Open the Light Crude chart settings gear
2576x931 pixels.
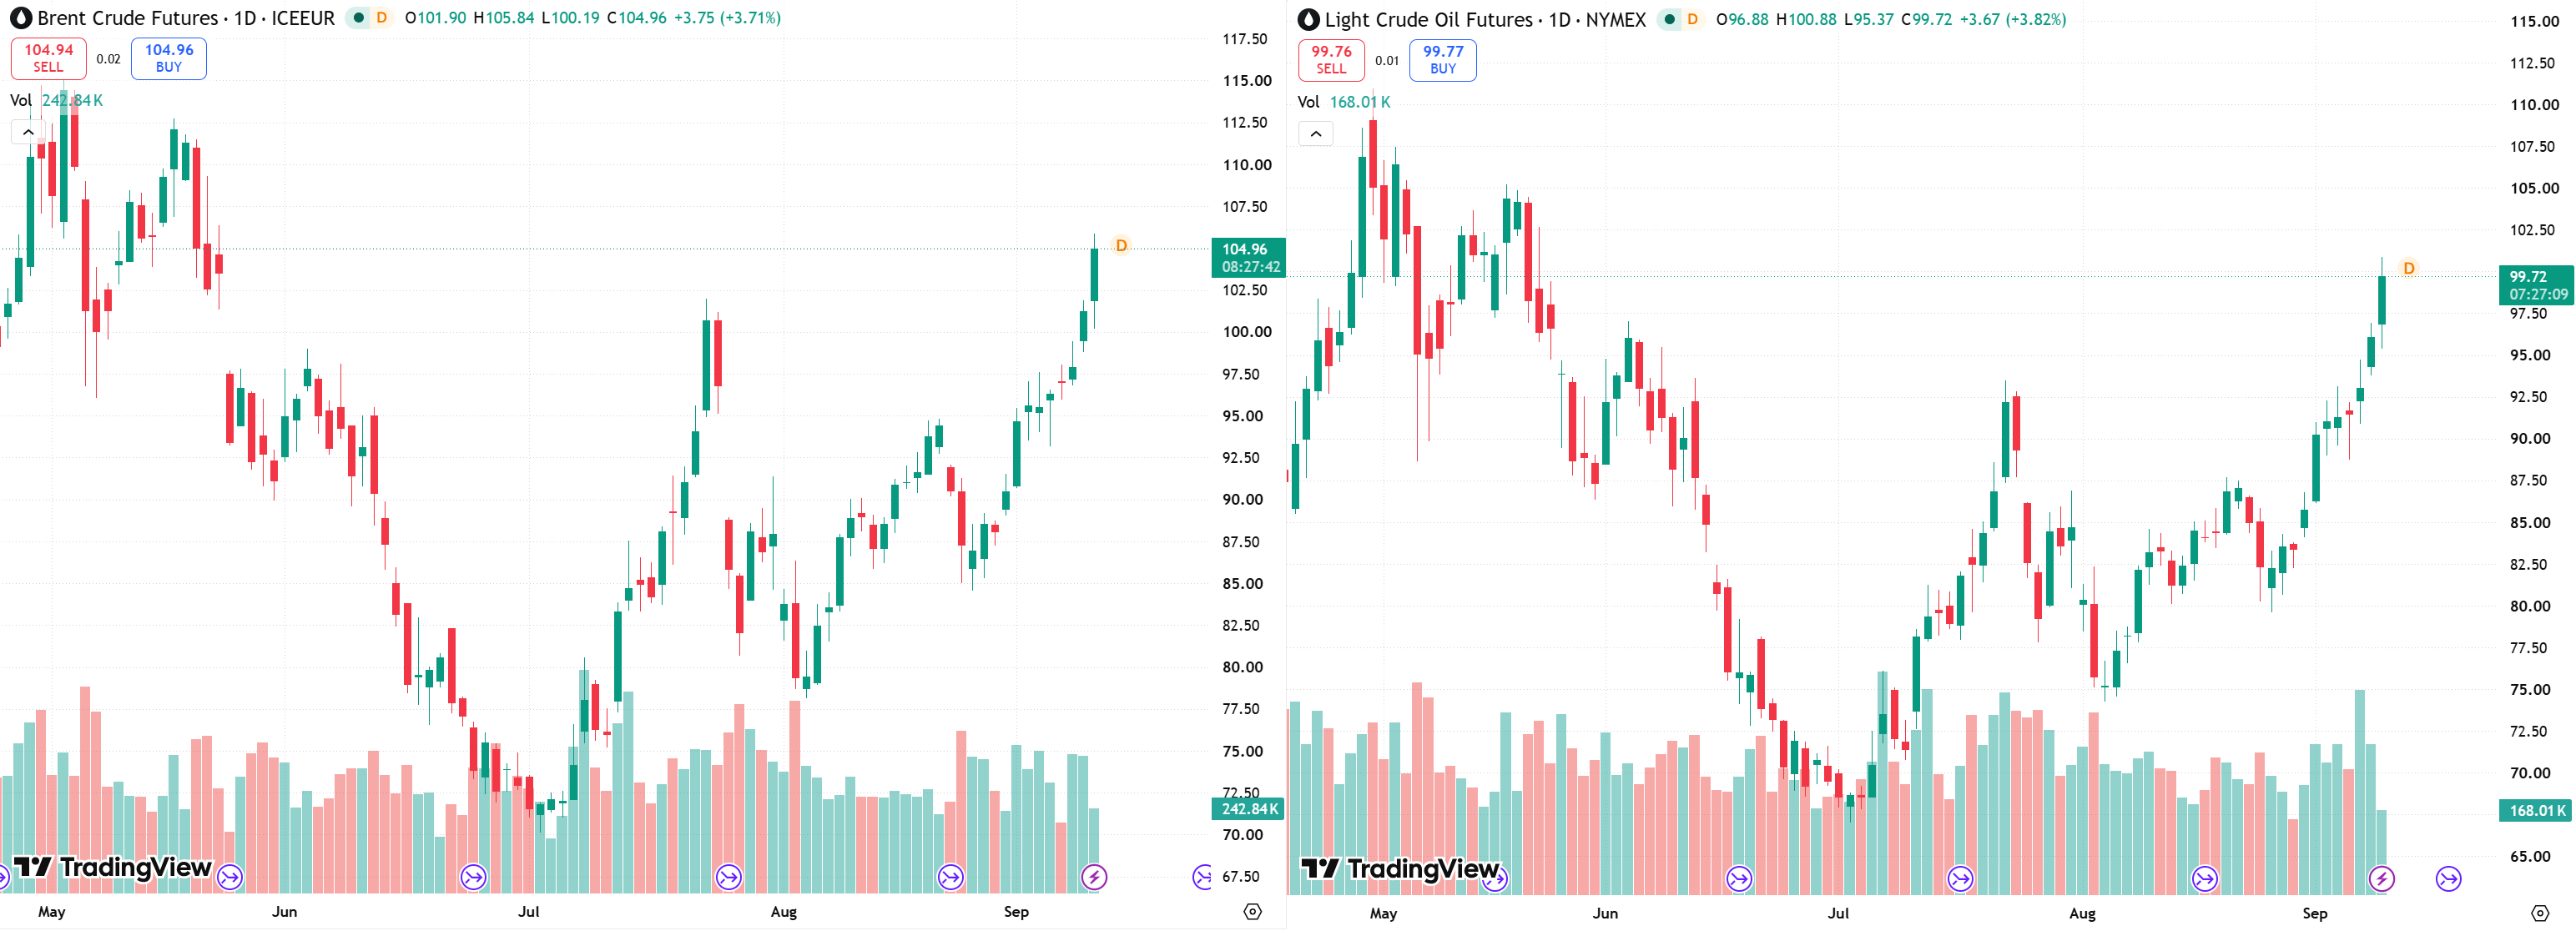tap(2540, 913)
